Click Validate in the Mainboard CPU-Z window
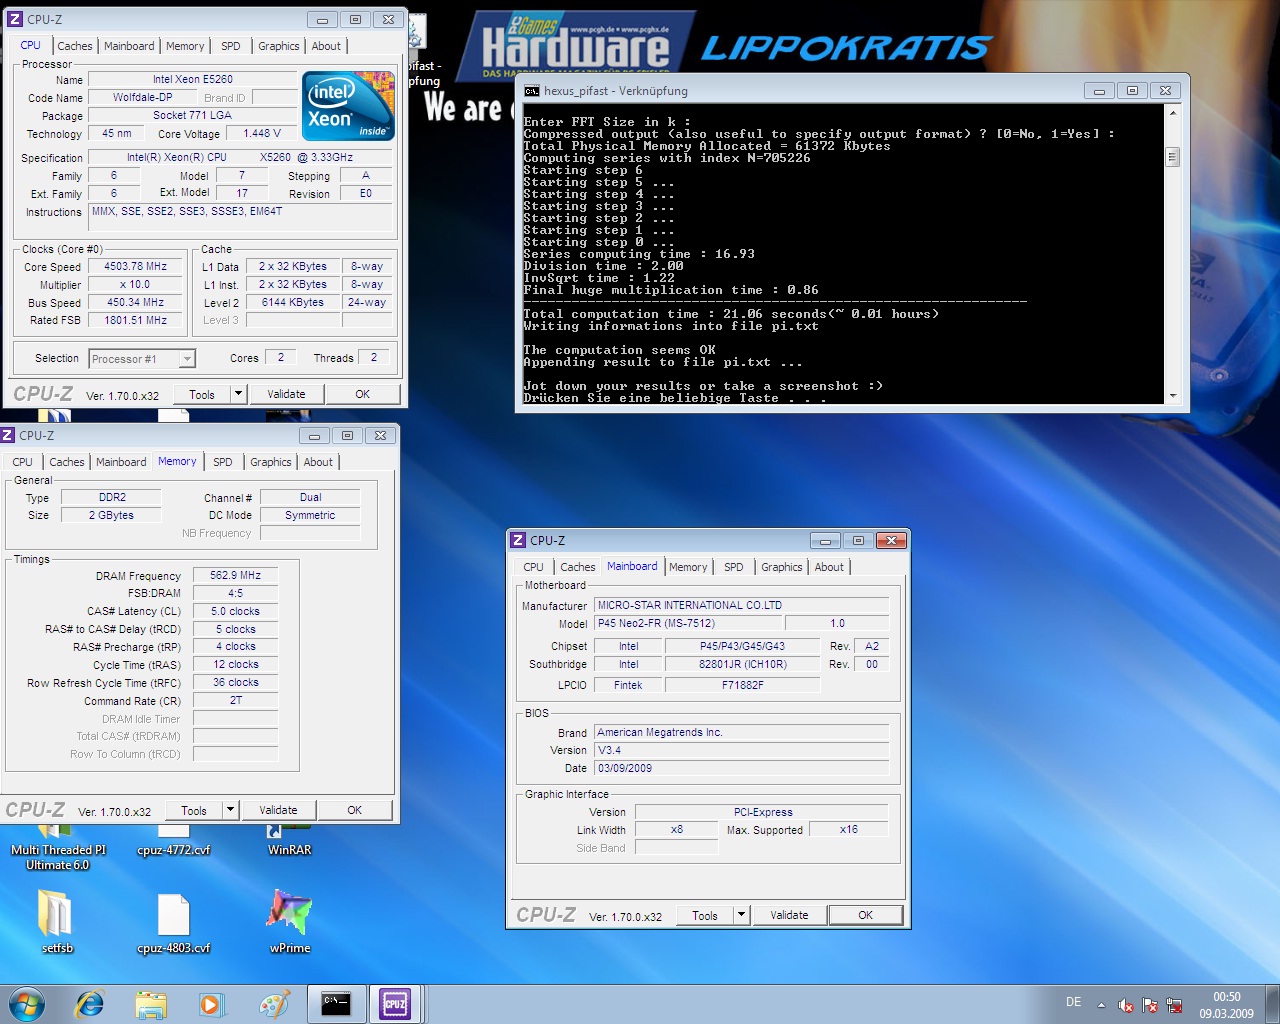Screen dimensions: 1280x1024 point(789,915)
